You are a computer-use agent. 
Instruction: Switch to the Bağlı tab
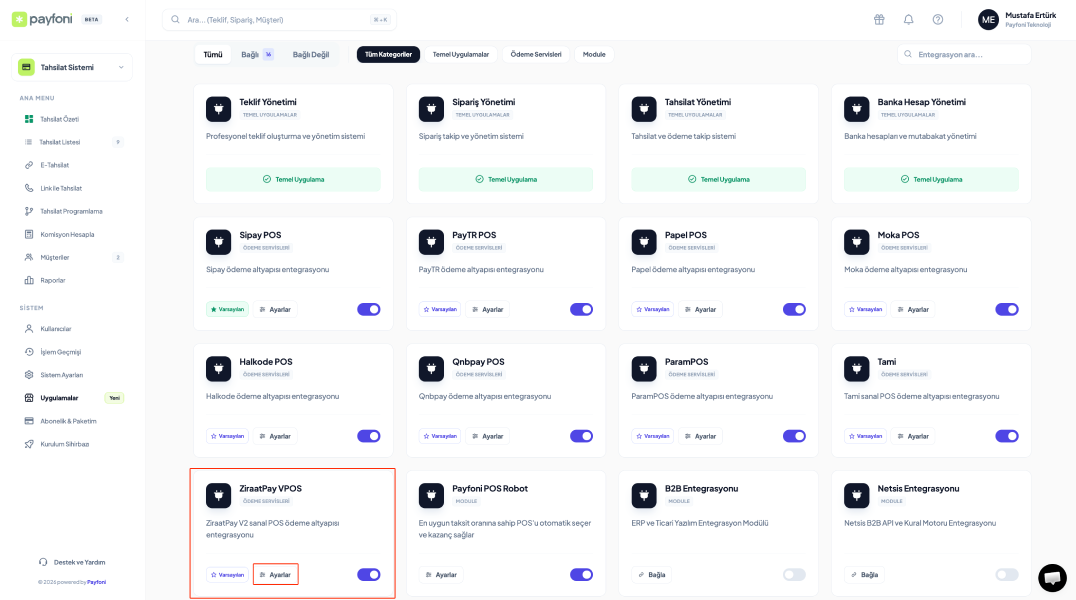pos(256,54)
